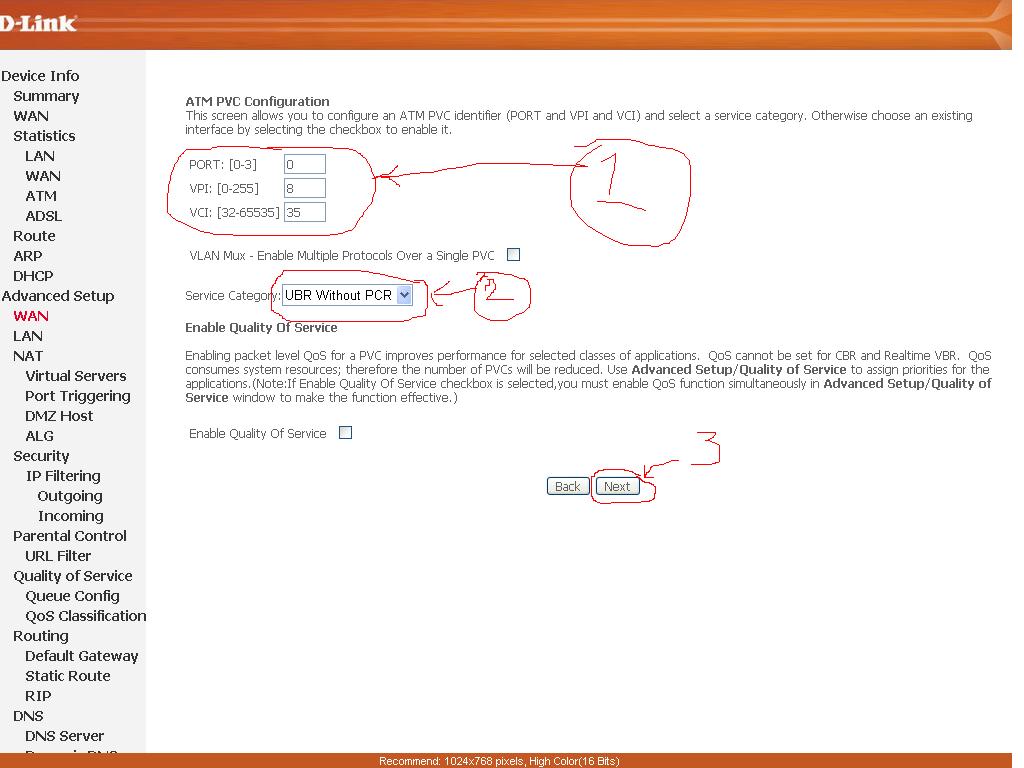
Task: Click the Next button
Action: coord(617,486)
